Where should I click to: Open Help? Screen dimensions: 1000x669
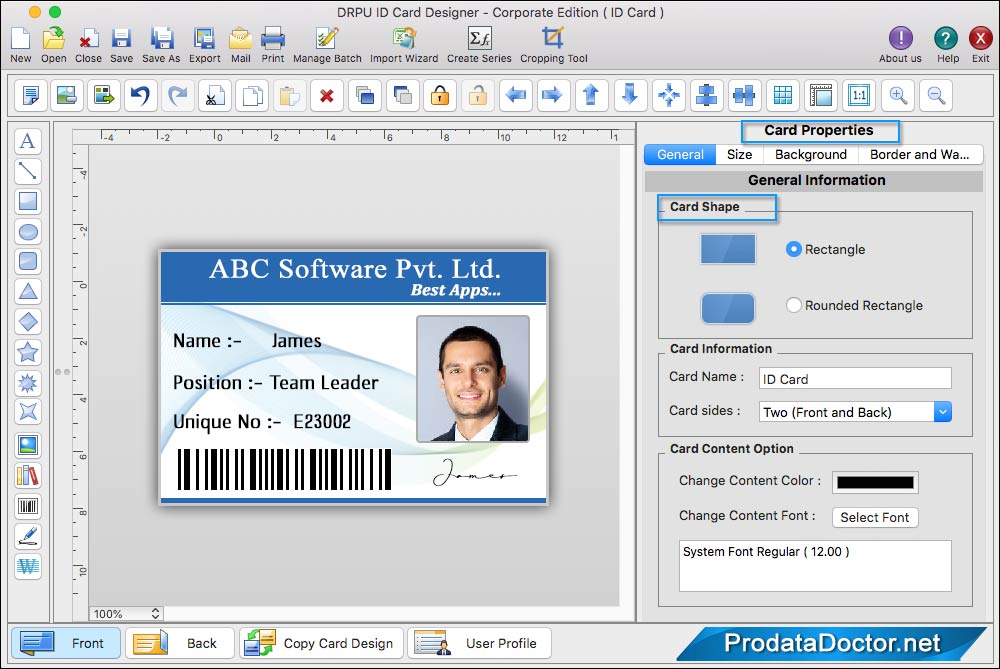(x=947, y=45)
